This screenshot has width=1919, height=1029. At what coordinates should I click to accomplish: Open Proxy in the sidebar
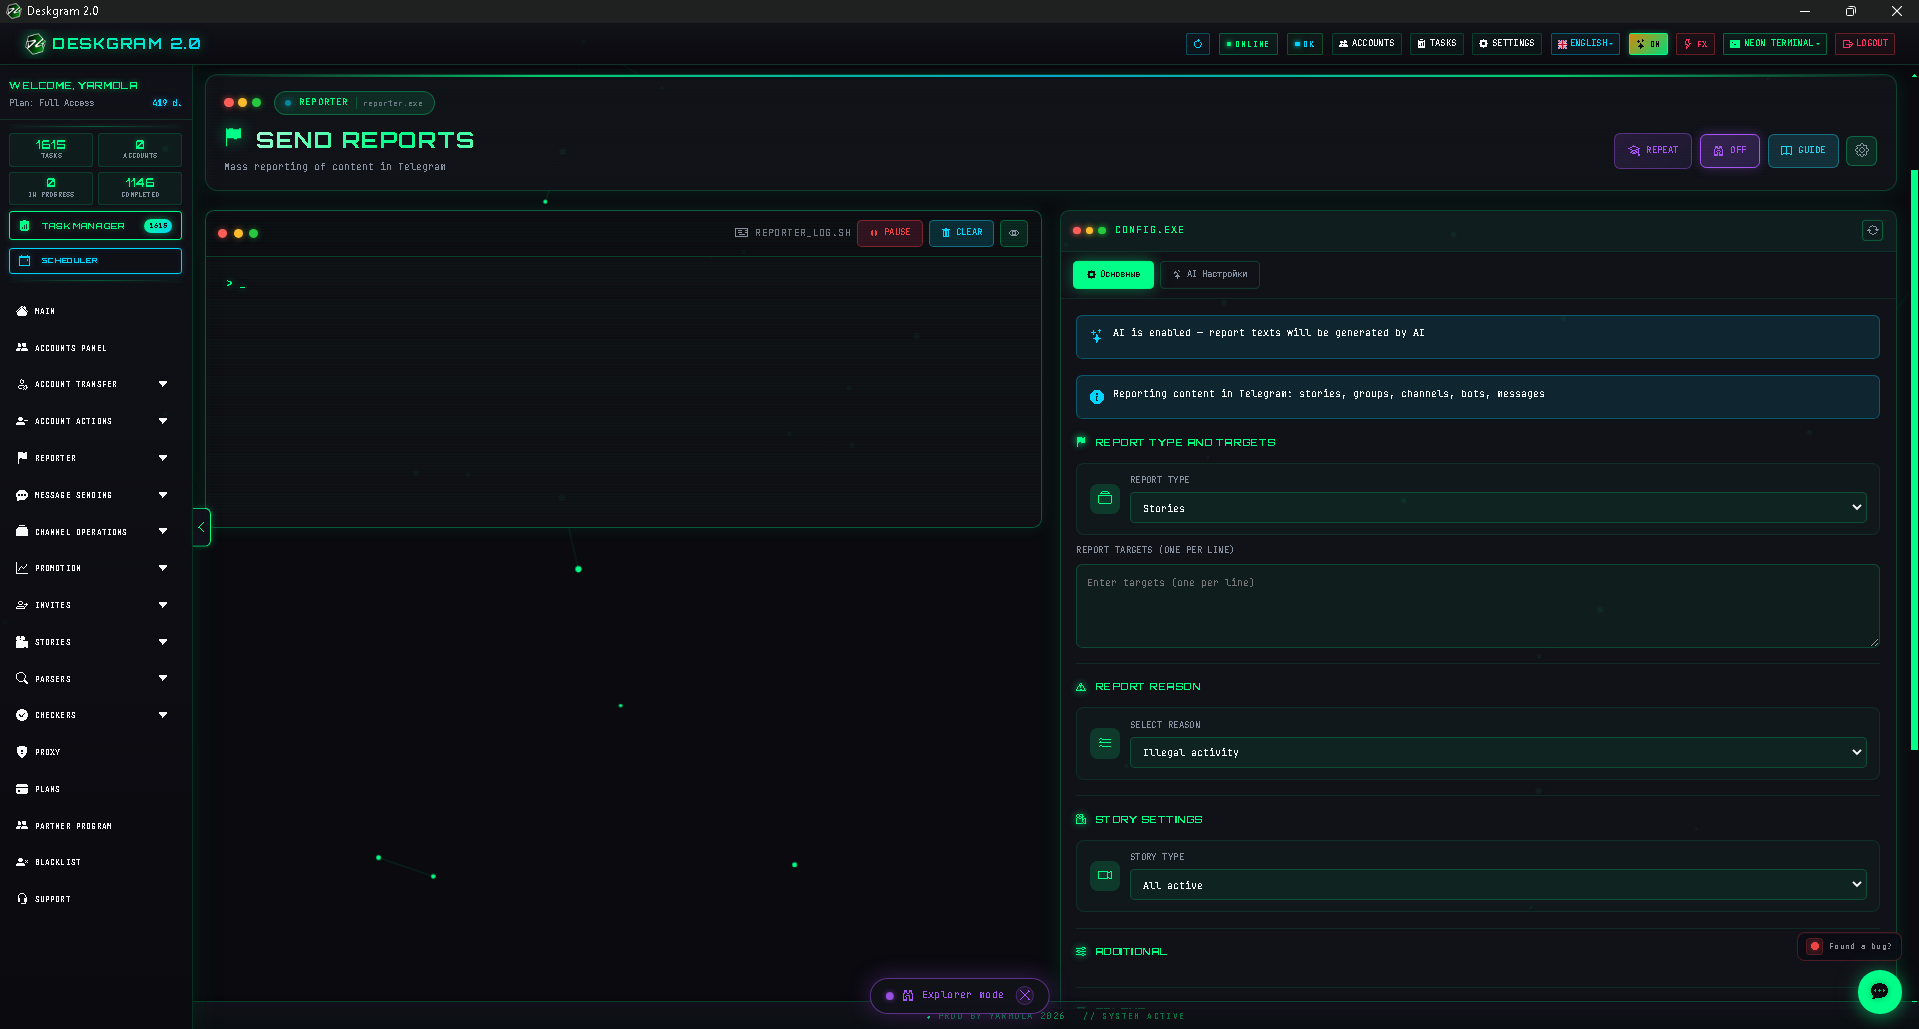pyautogui.click(x=96, y=752)
